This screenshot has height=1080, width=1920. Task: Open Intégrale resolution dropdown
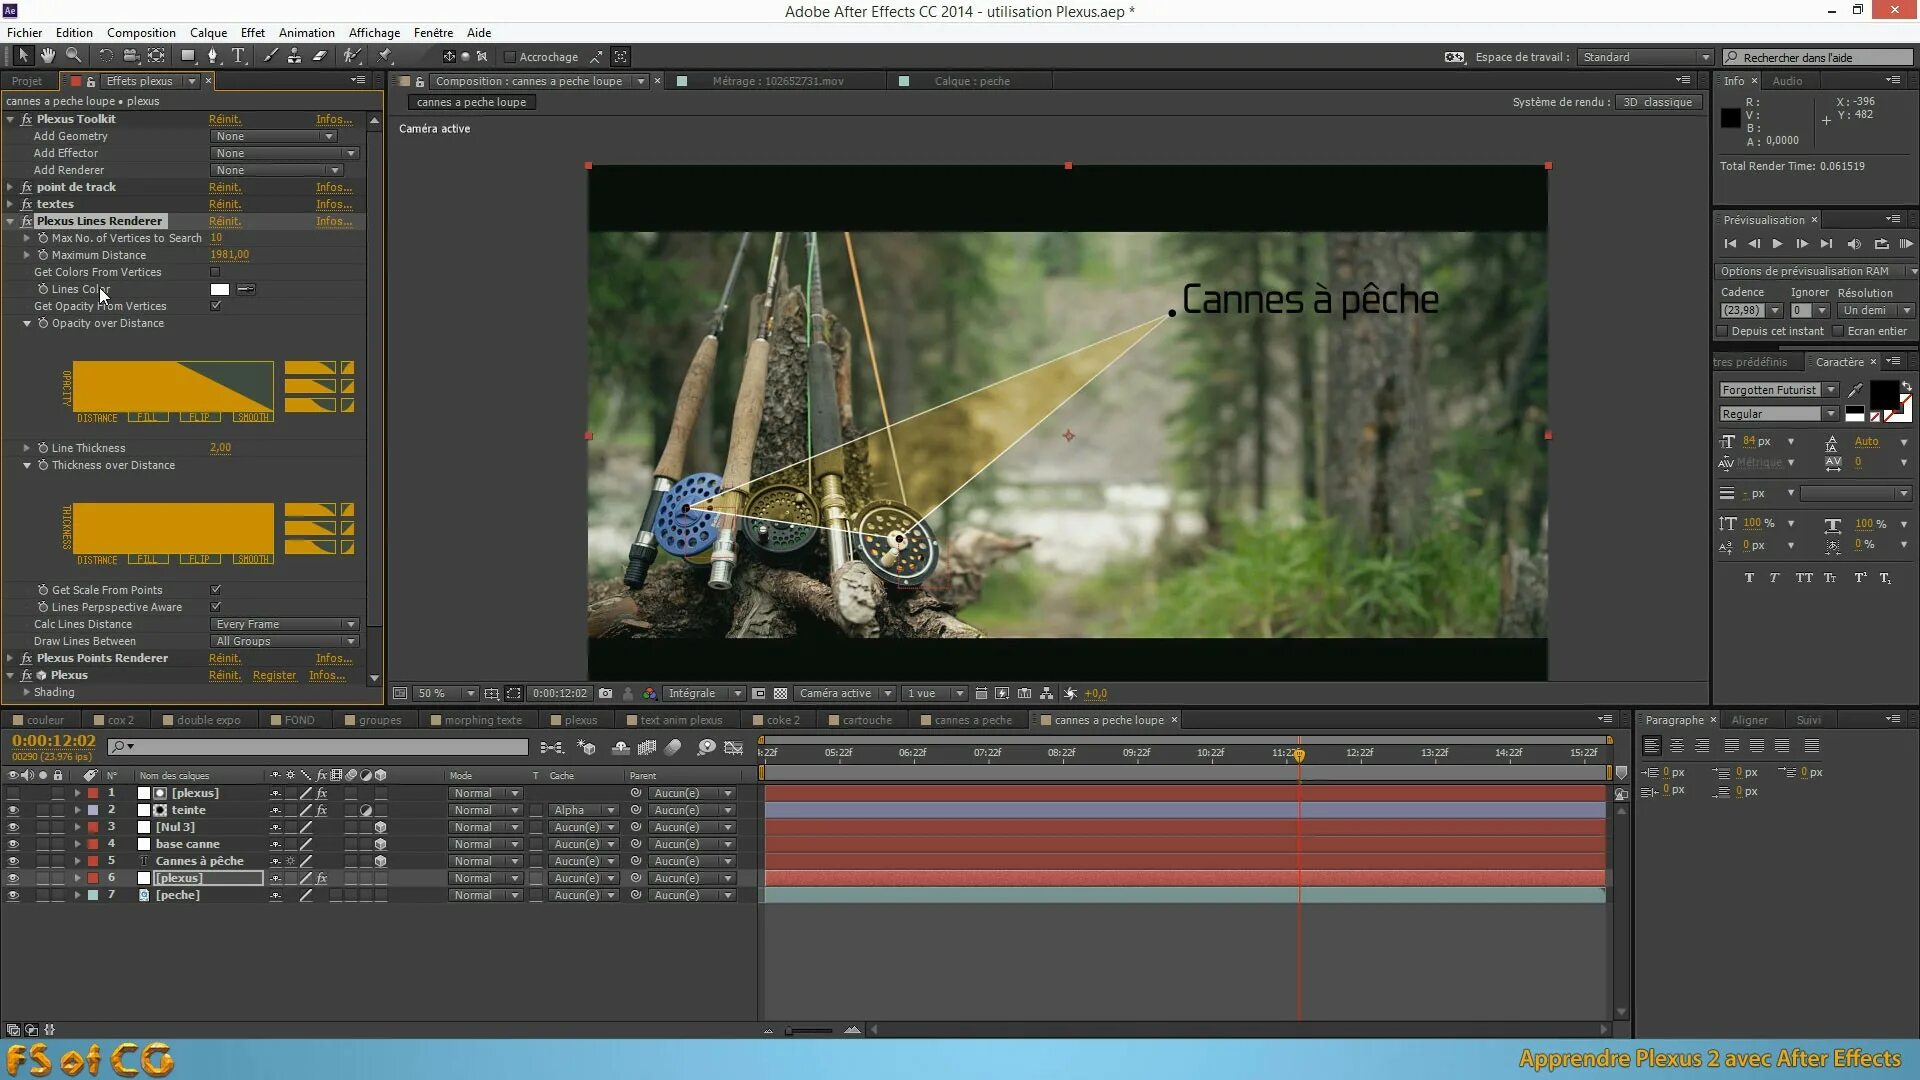(705, 693)
